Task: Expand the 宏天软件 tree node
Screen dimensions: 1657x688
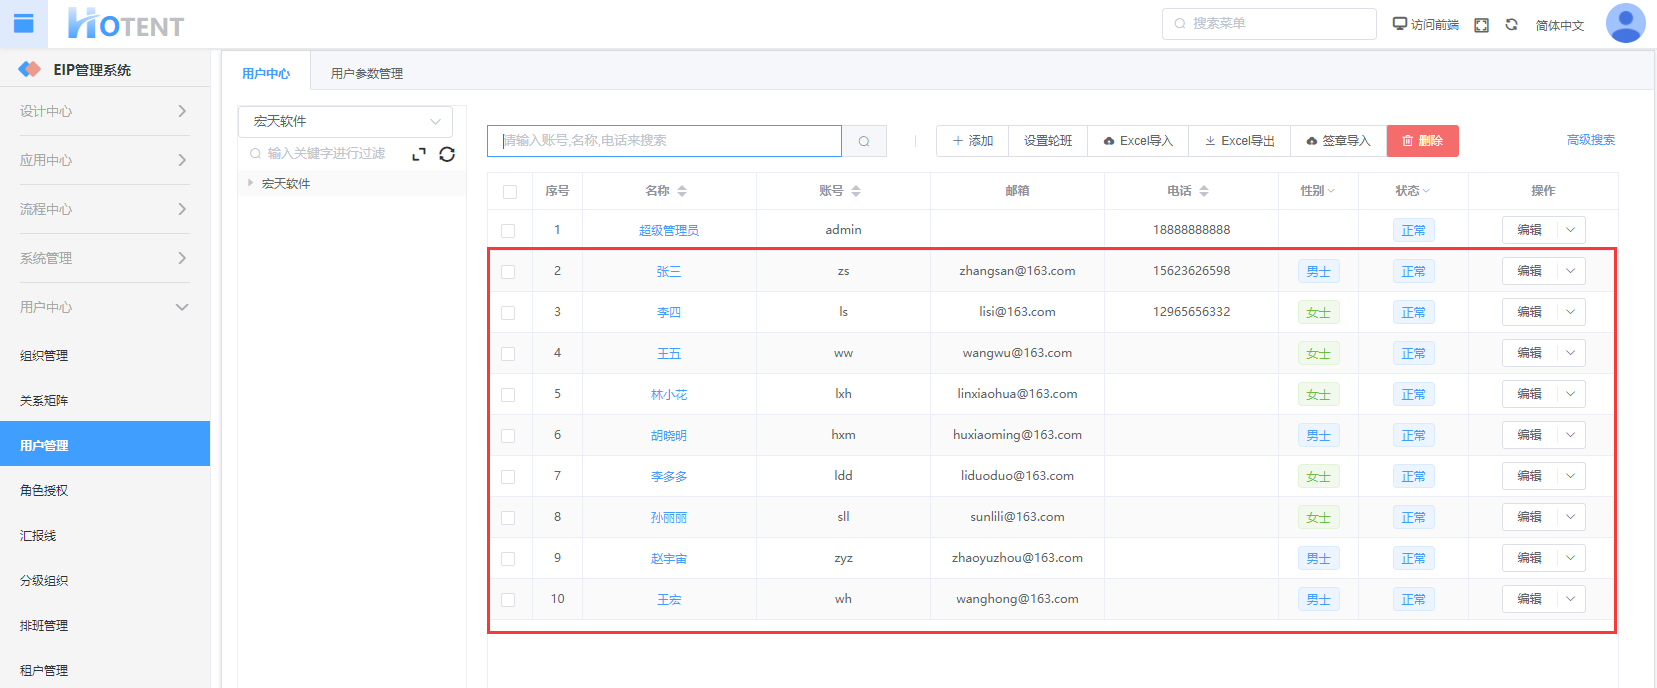Action: coord(250,183)
